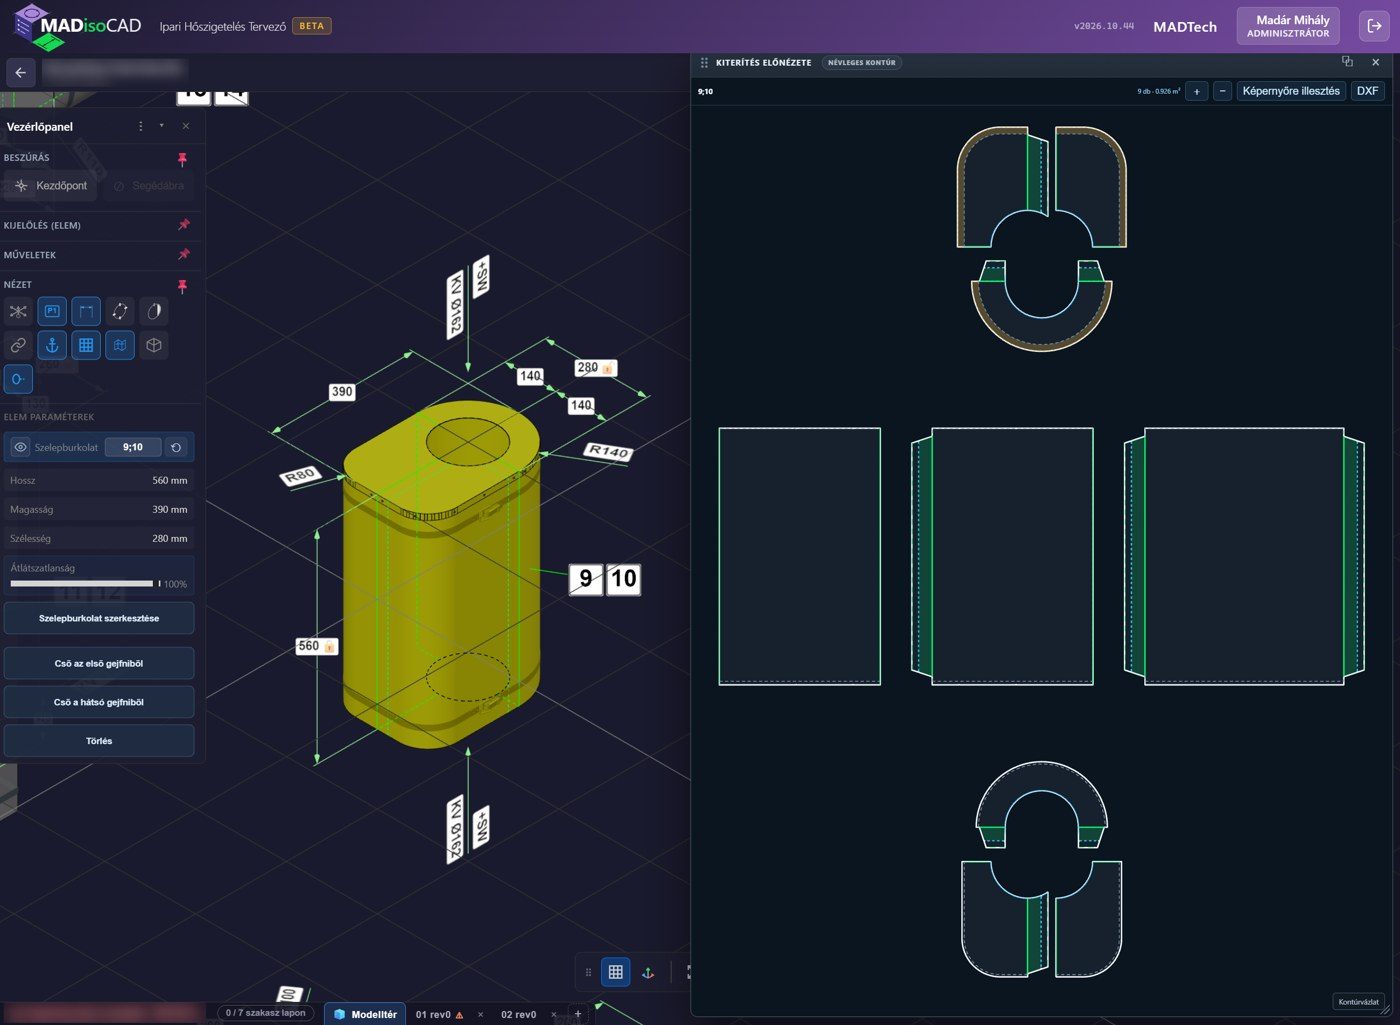Click the ellipse-with-points view icon

pos(120,311)
